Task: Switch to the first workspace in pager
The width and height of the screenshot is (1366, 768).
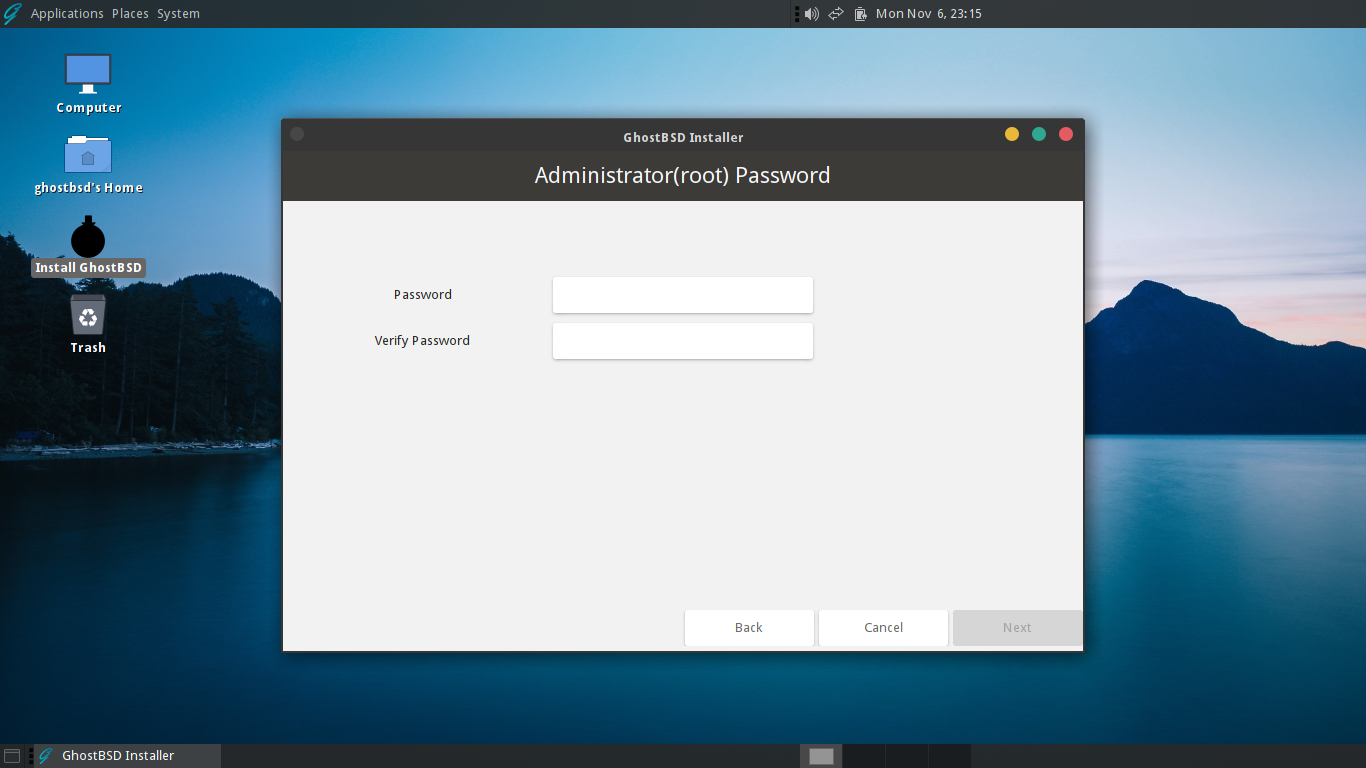Action: coord(821,756)
